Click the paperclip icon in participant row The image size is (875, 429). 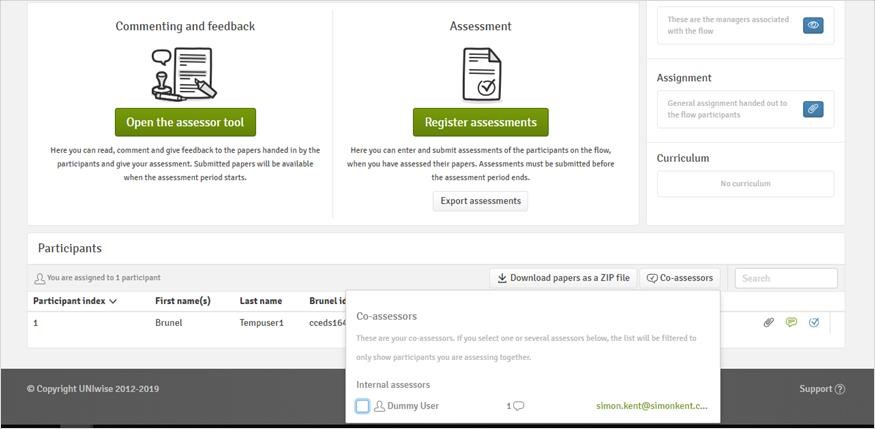point(768,323)
